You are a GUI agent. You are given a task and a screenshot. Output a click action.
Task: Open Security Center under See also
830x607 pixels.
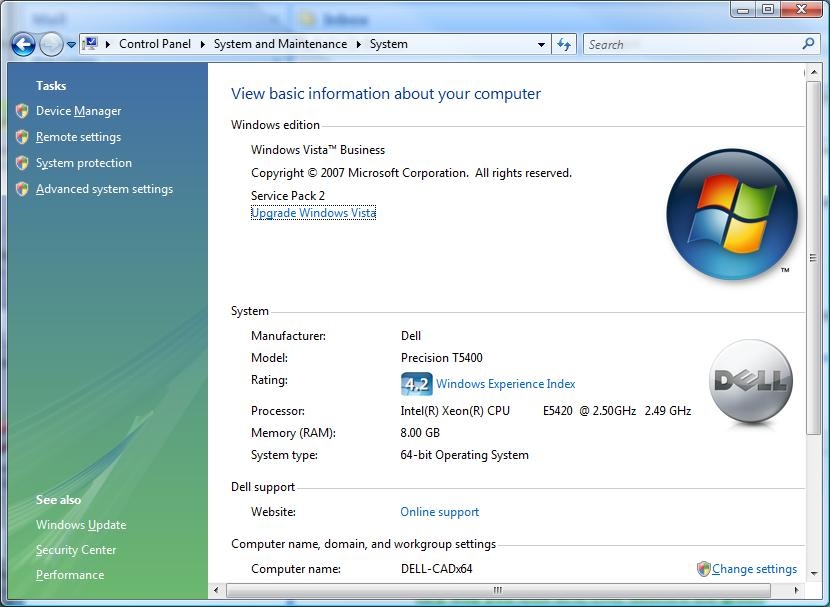pos(76,550)
